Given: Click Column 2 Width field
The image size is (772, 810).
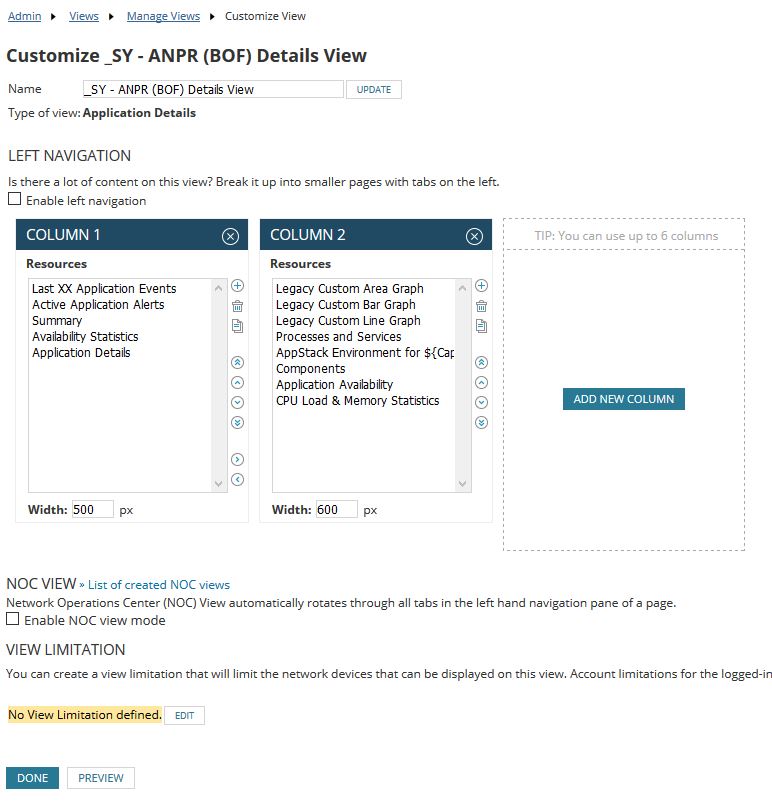Looking at the screenshot, I should tap(336, 509).
